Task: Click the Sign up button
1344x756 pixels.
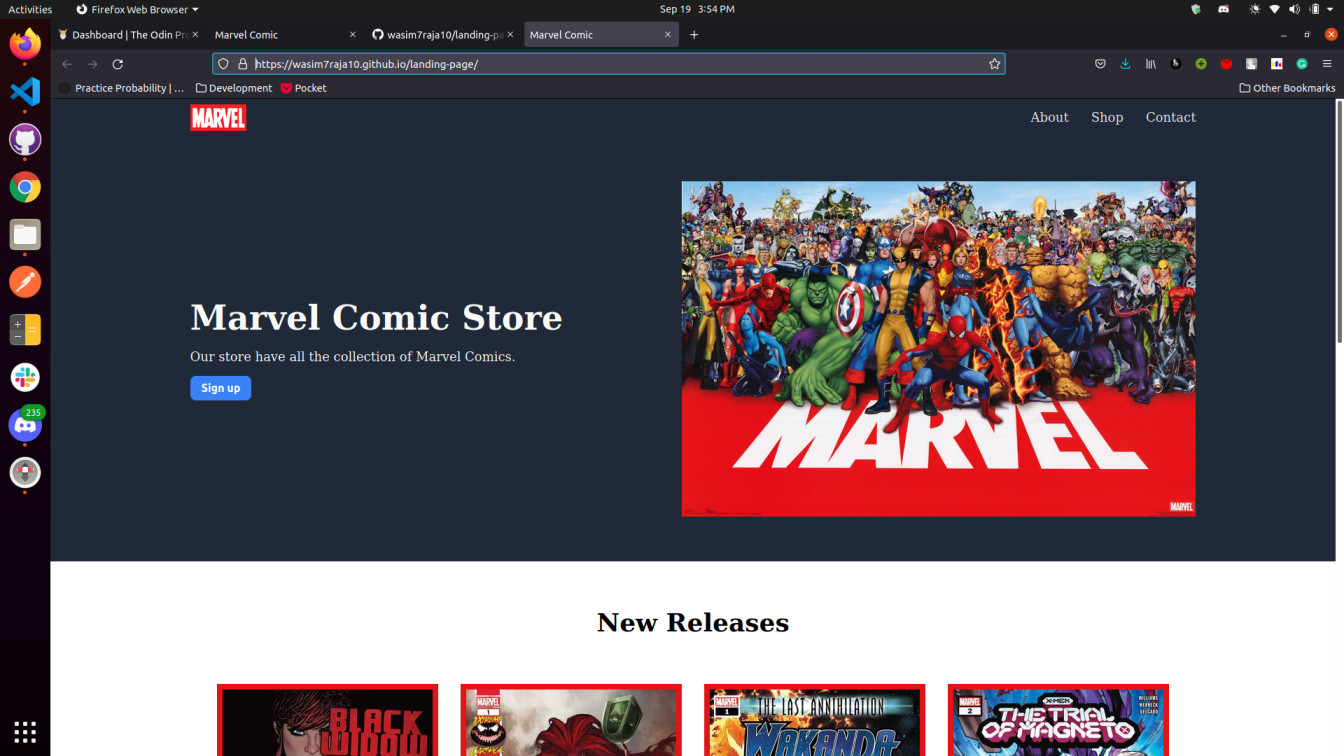Action: point(220,388)
